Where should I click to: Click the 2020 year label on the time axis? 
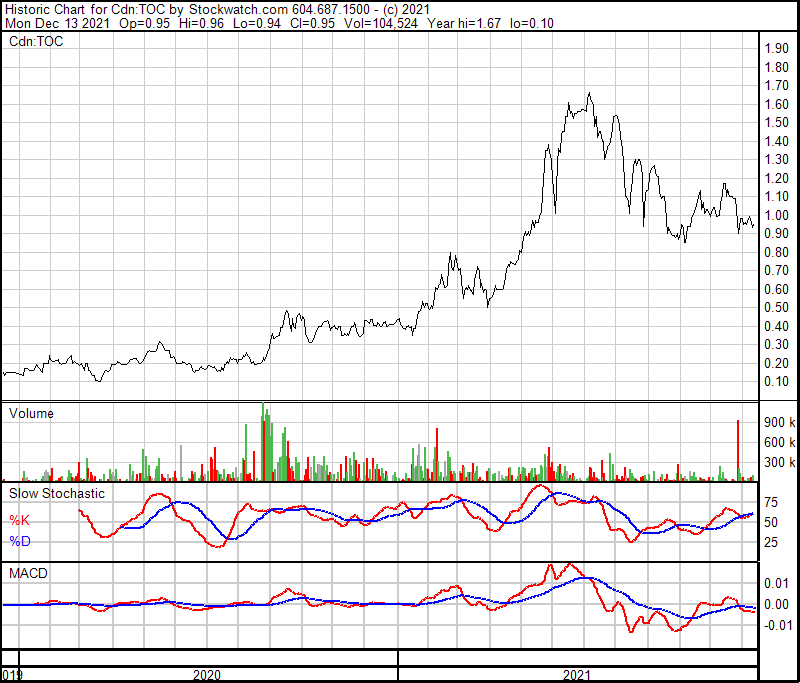coord(207,675)
